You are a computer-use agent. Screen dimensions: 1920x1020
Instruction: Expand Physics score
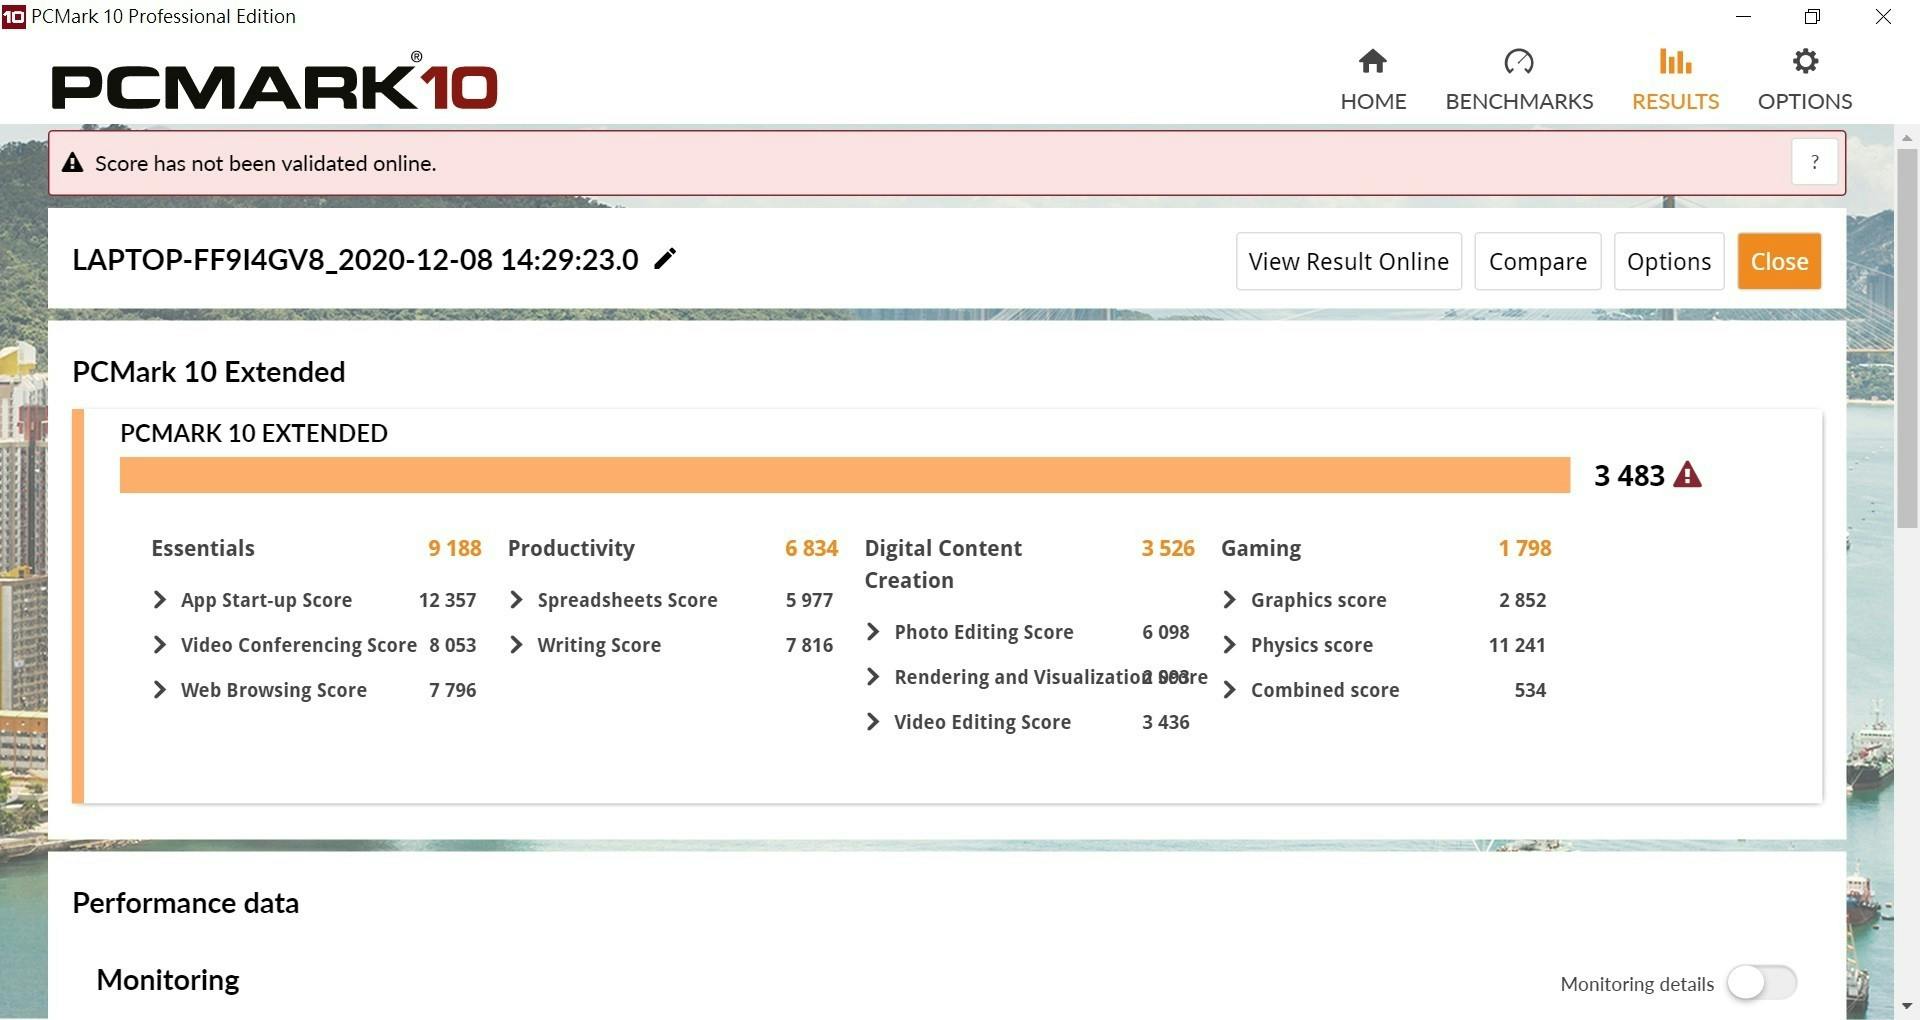(1230, 645)
